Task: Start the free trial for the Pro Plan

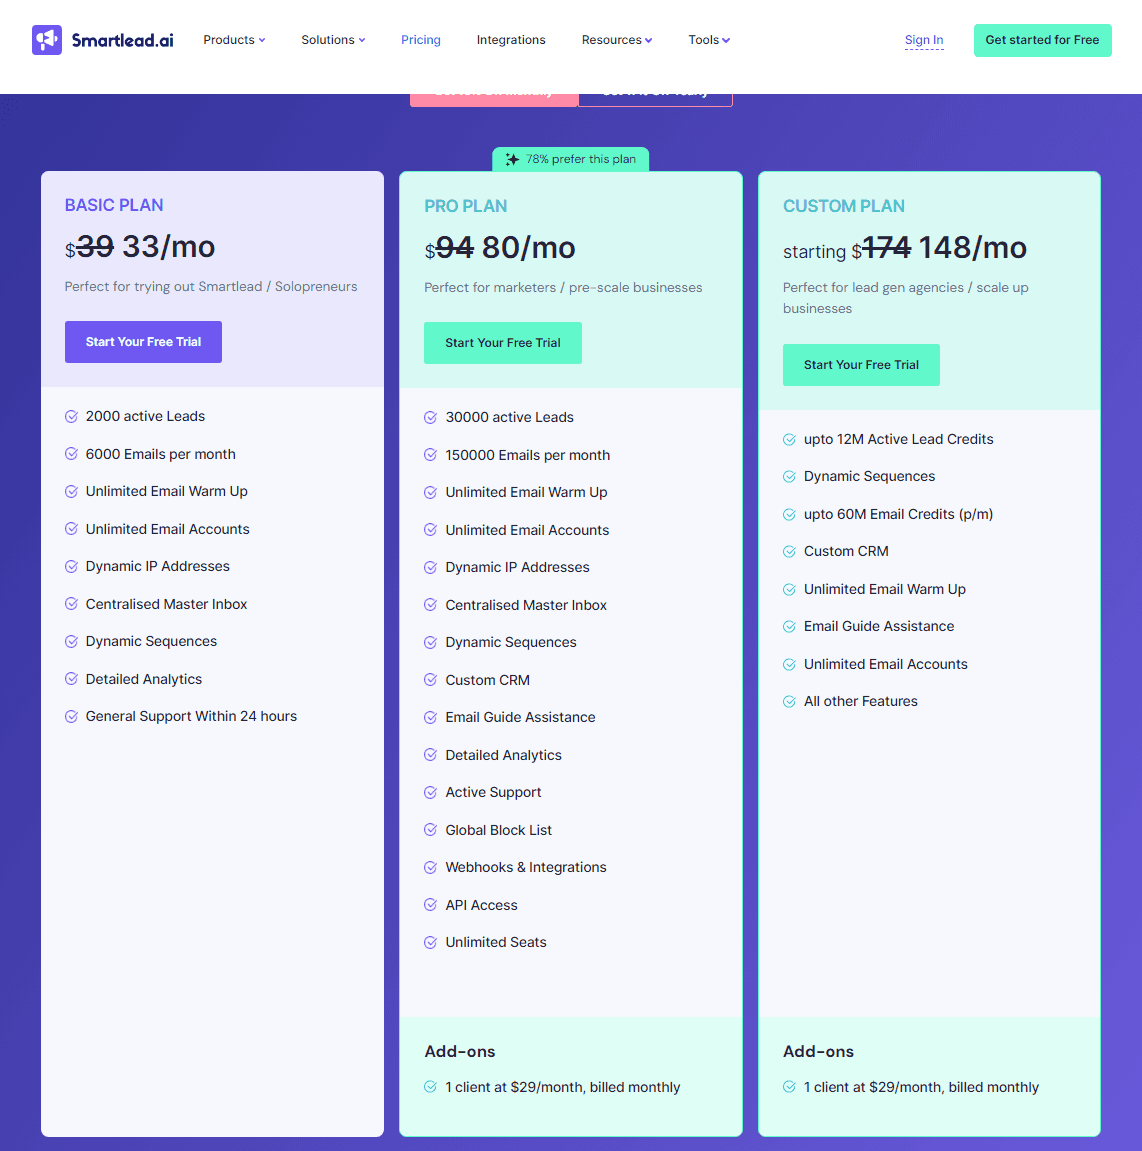Action: (x=502, y=342)
